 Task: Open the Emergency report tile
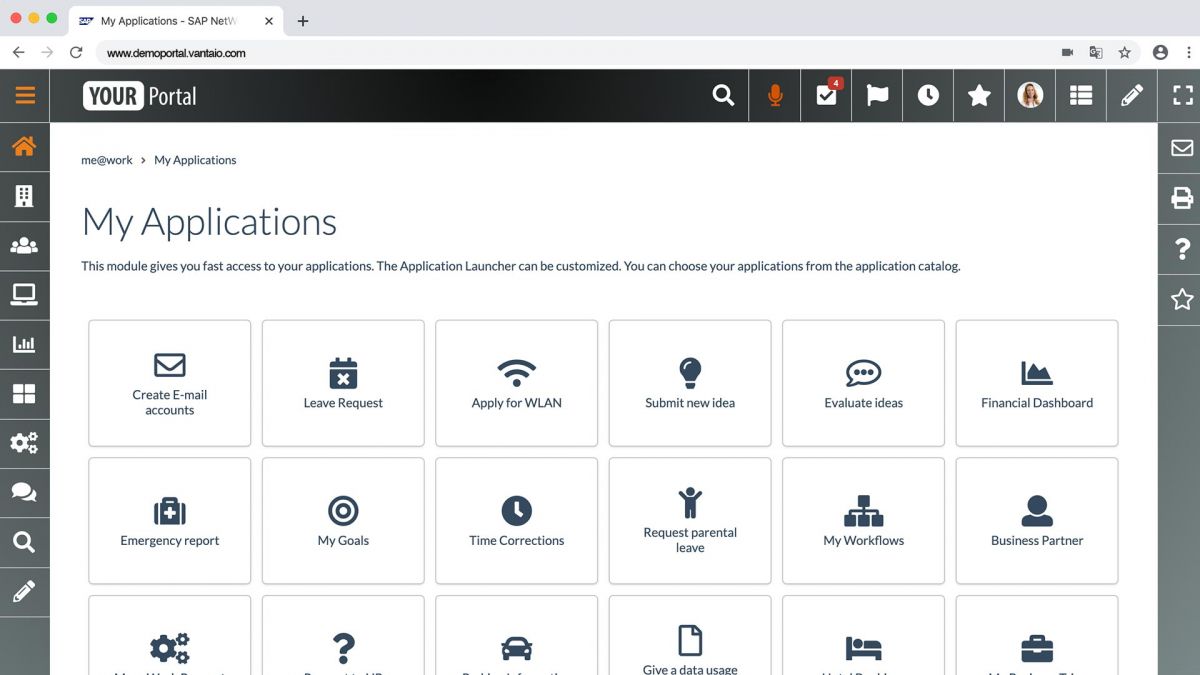coord(169,521)
